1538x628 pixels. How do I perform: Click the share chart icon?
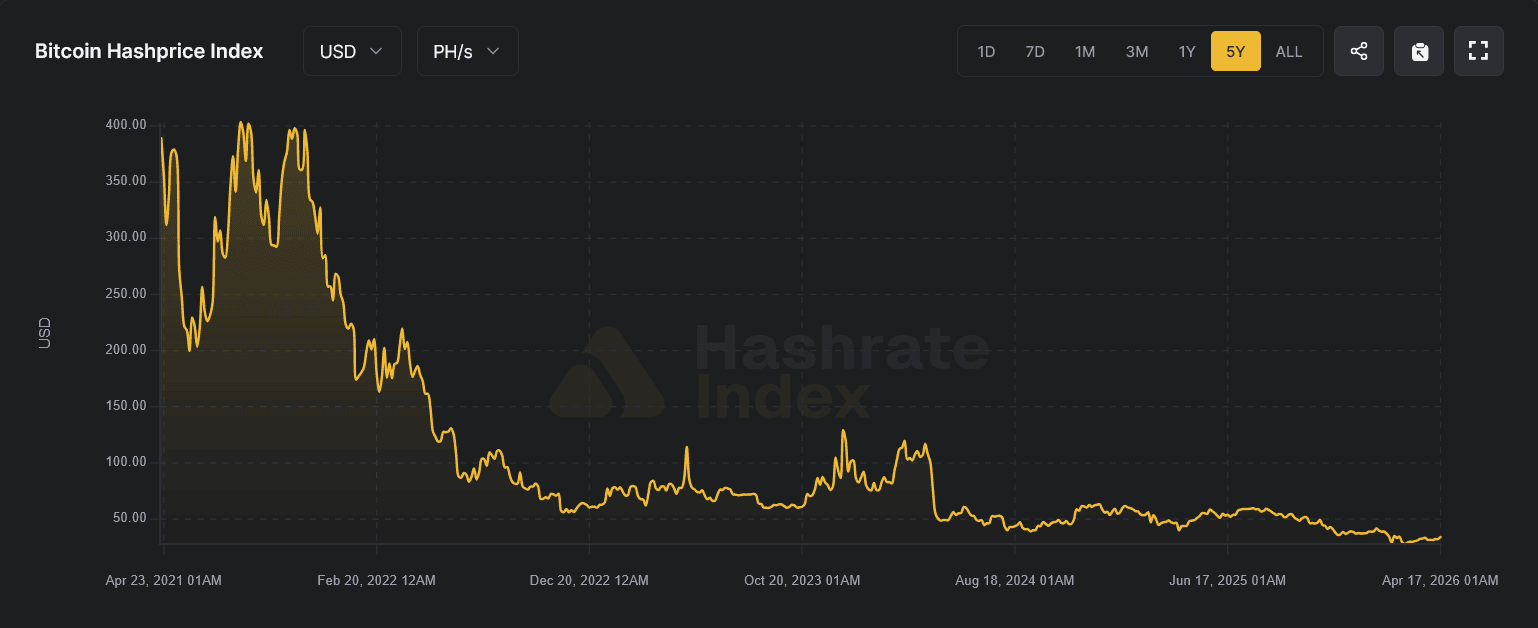pos(1359,51)
